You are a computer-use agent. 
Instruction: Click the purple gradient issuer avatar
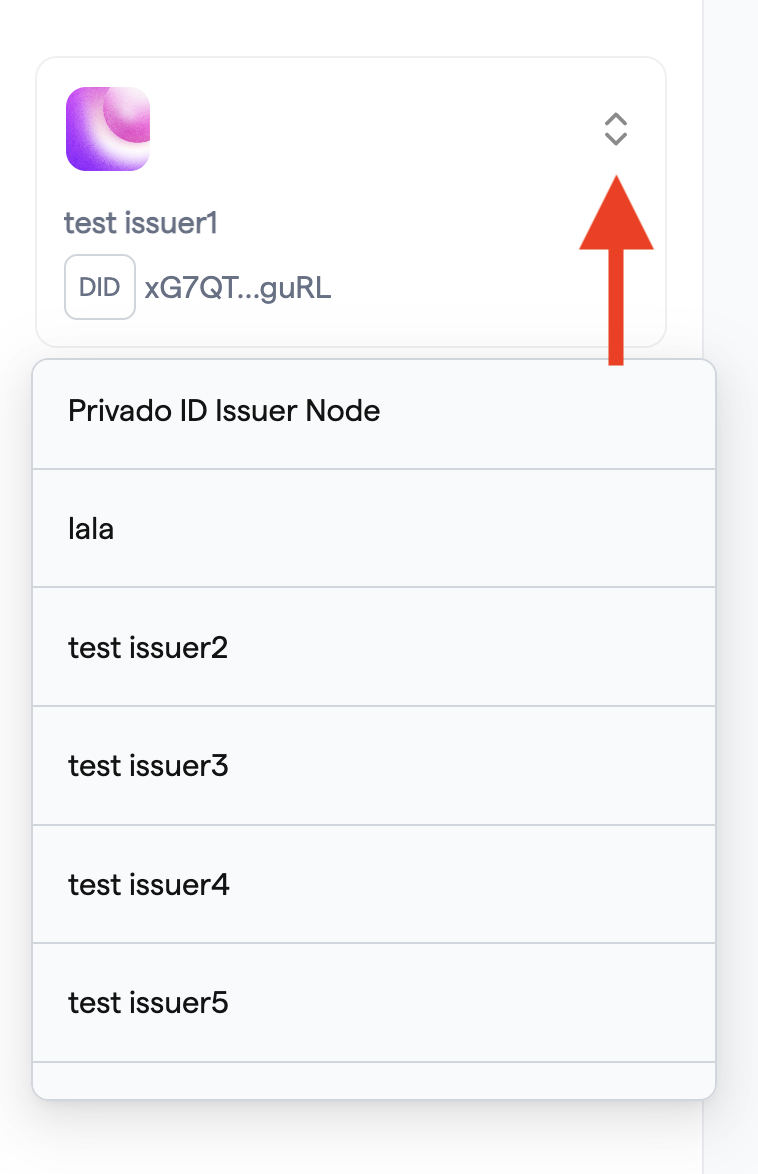108,129
